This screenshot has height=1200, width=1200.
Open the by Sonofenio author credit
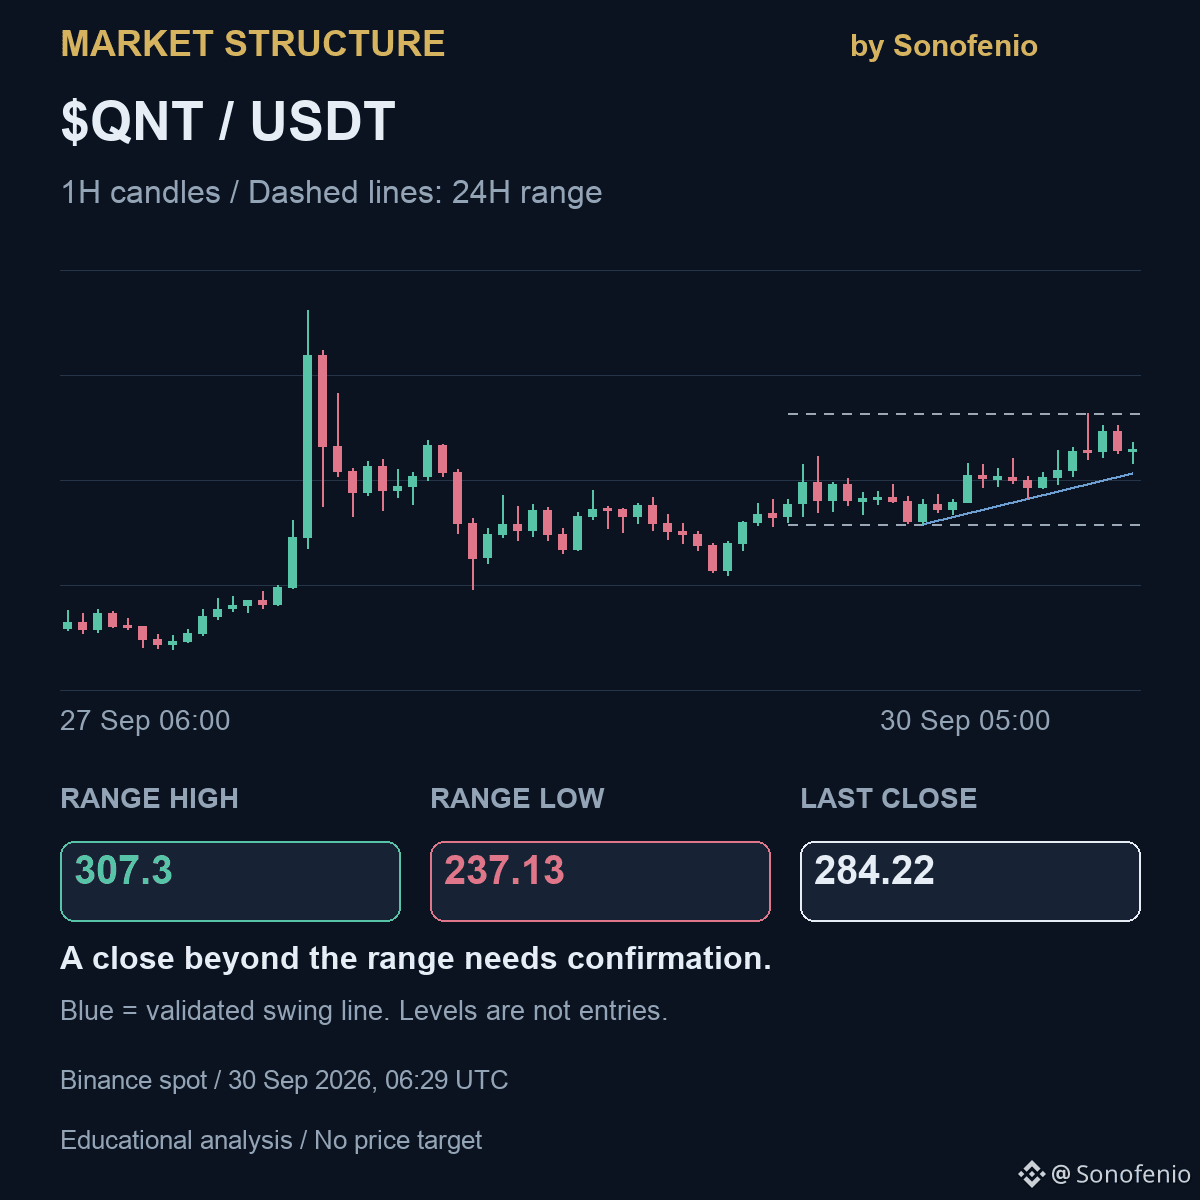click(x=944, y=46)
